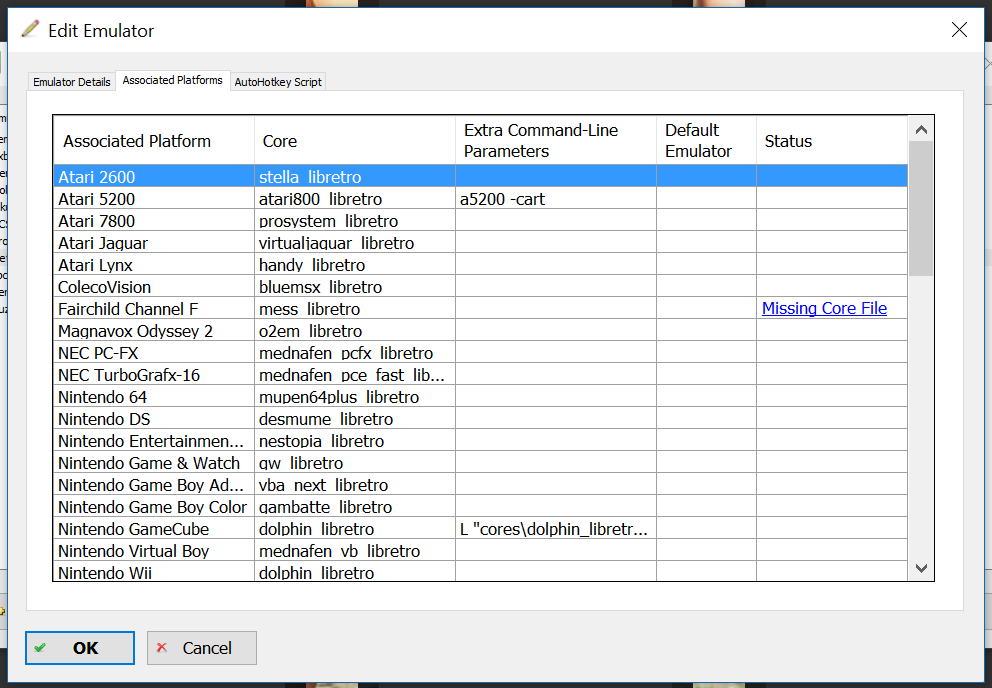Click the atari800_libretro core cell
The height and width of the screenshot is (688, 992).
coord(355,198)
